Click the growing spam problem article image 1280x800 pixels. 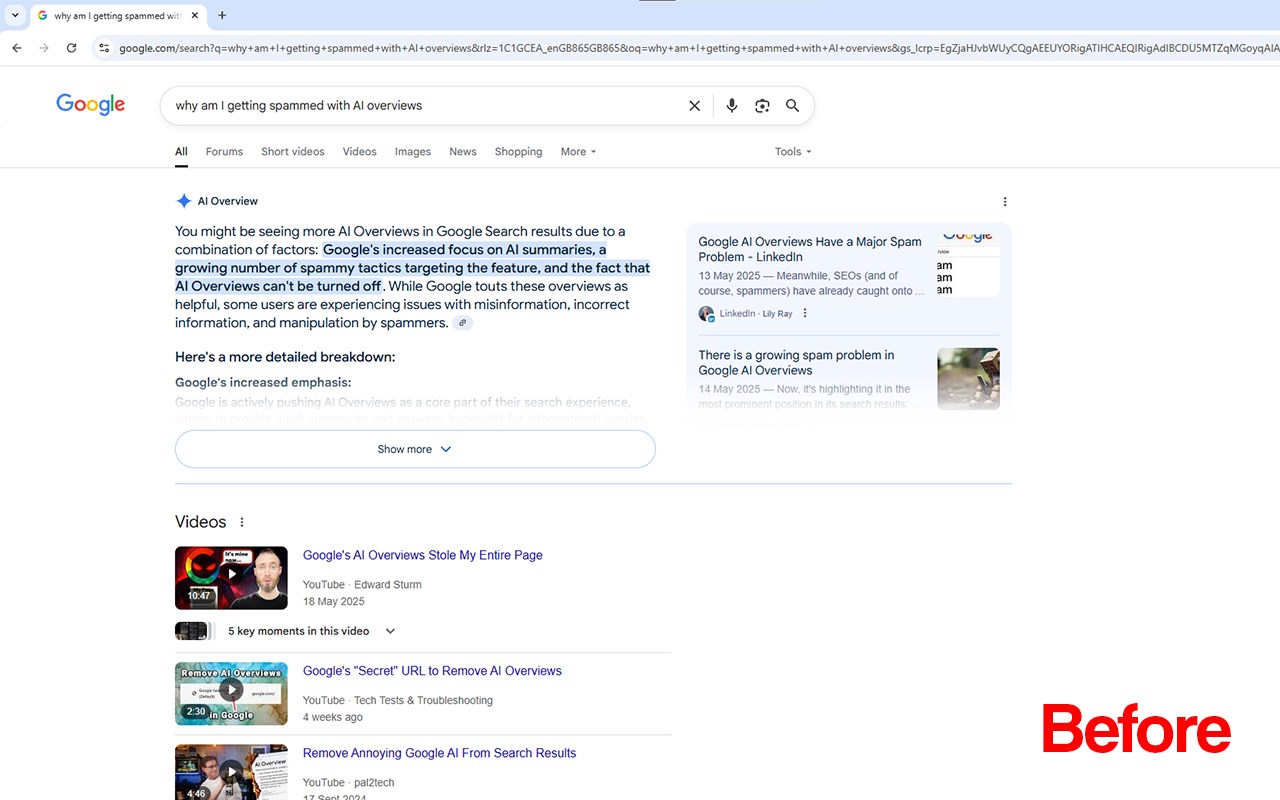[968, 379]
